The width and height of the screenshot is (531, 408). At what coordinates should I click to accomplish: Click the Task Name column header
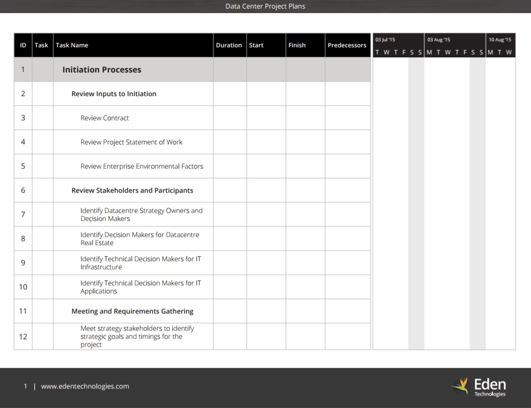pyautogui.click(x=133, y=45)
